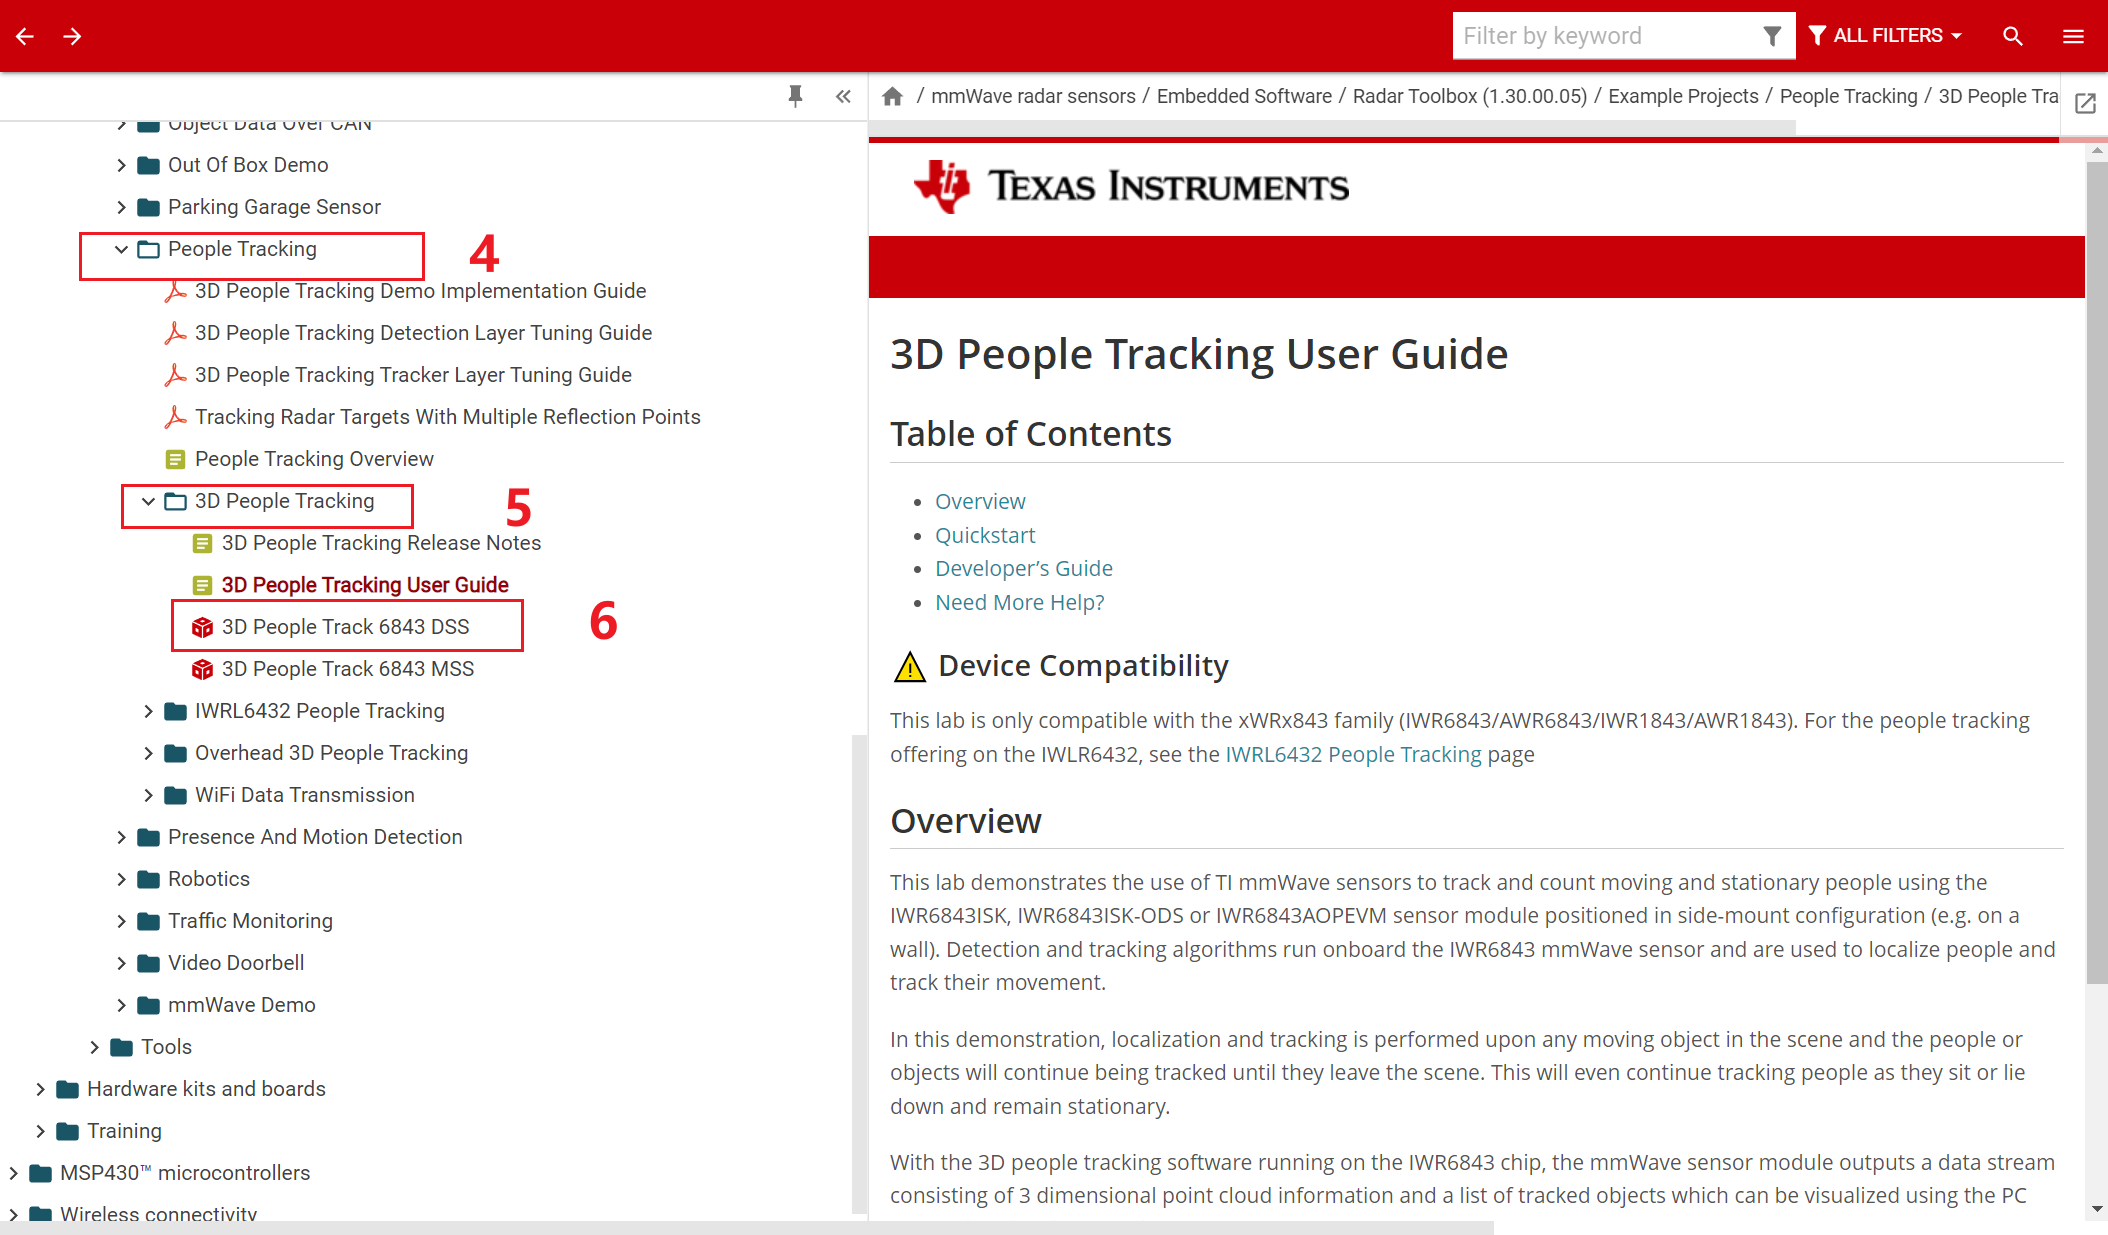The height and width of the screenshot is (1235, 2108).
Task: Expand the IWRL6432 People Tracking folder
Action: coord(148,711)
